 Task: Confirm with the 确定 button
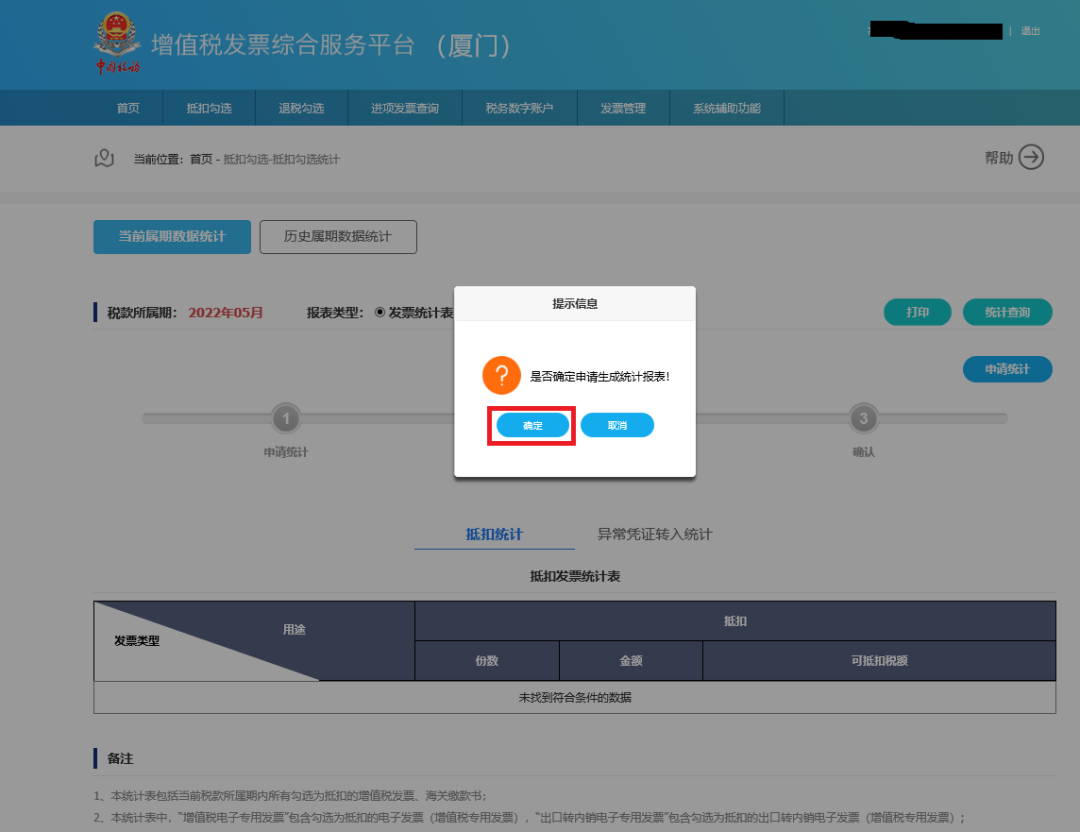point(533,425)
